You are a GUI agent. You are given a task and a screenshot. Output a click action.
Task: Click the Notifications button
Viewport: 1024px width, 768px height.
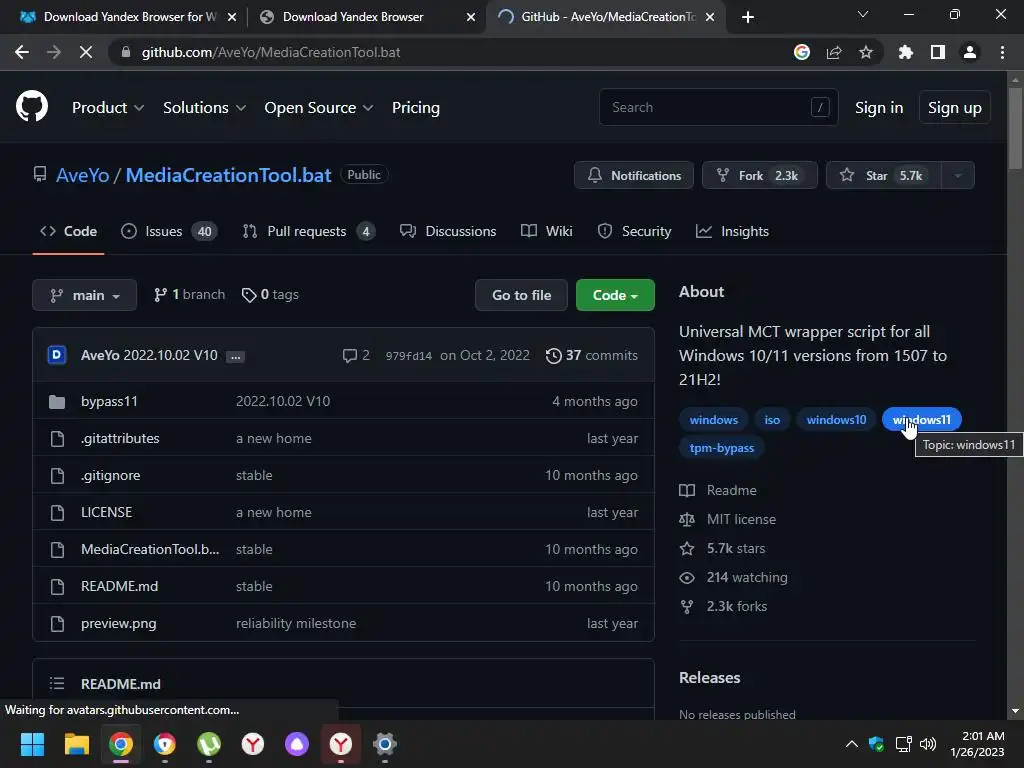(x=633, y=176)
